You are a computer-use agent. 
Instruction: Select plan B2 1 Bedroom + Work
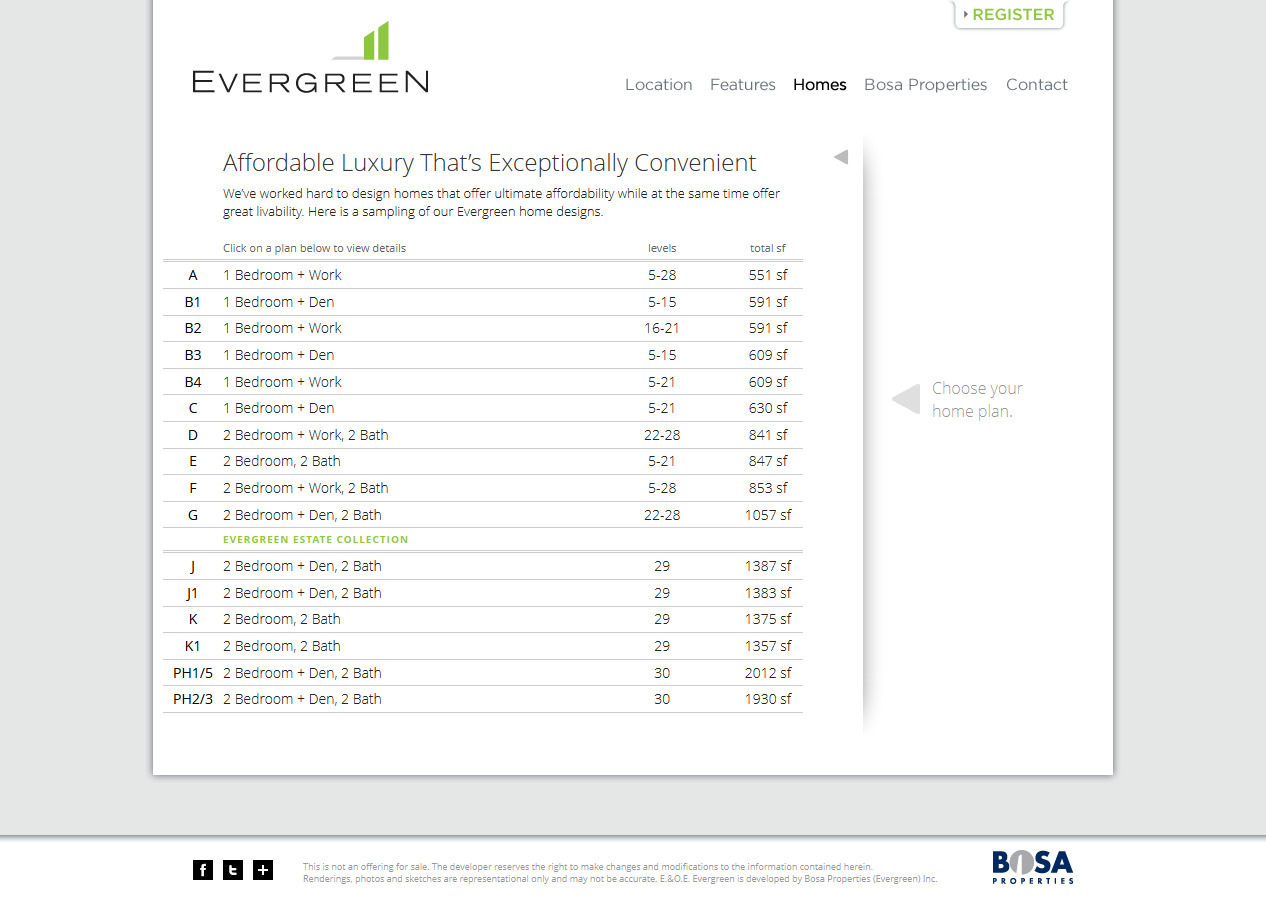483,328
